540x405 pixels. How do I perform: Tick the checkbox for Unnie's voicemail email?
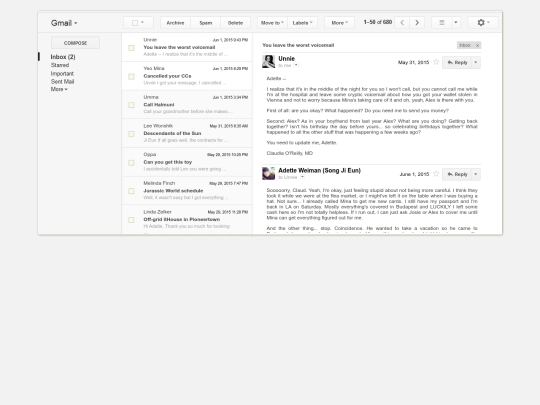(131, 48)
